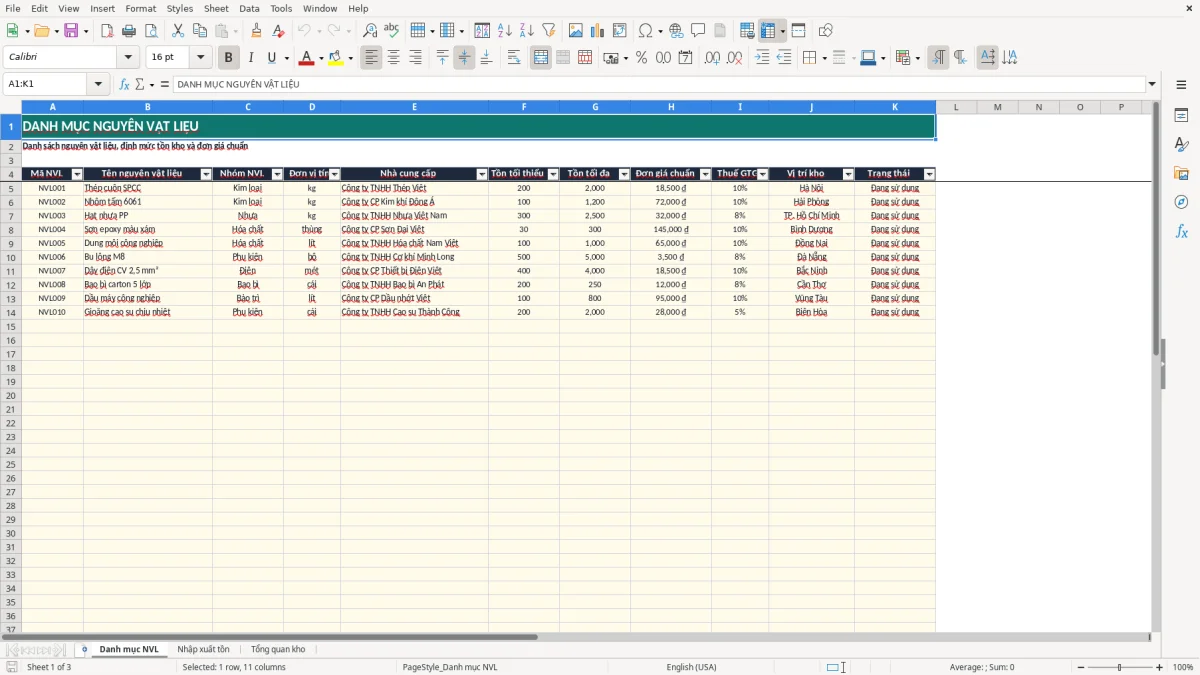Click the formula input line
The image size is (1200, 675).
tap(658, 84)
